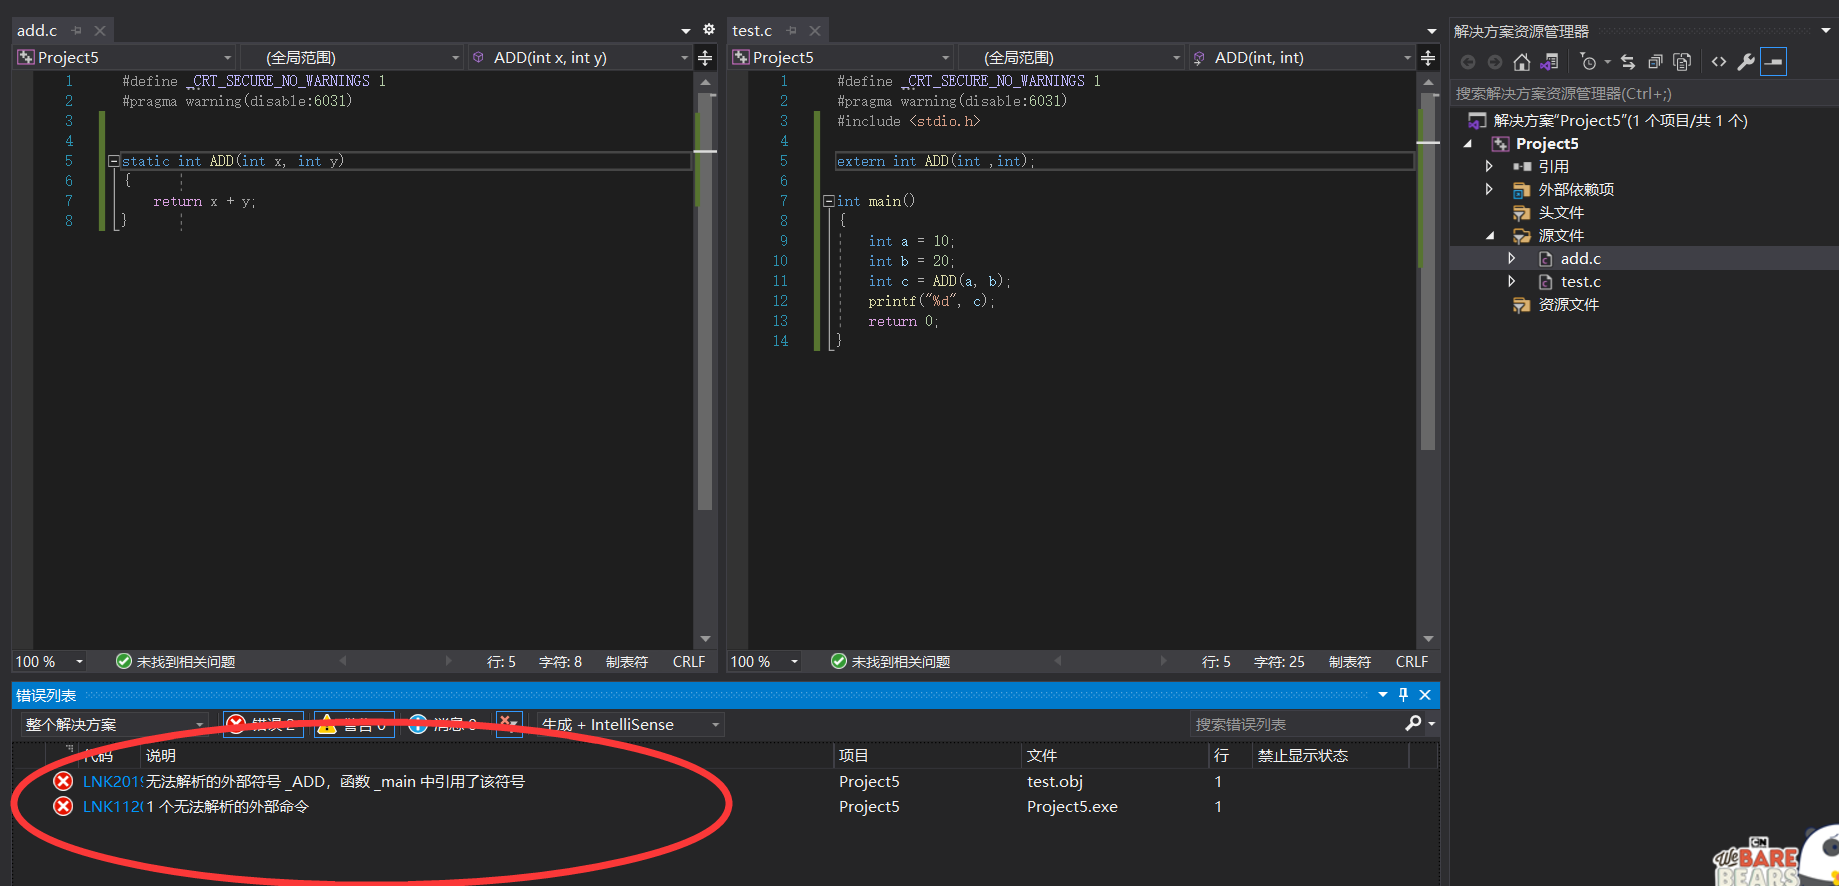This screenshot has width=1839, height=886.
Task: Click the red error icon on LNK2019 row
Action: coord(63,781)
